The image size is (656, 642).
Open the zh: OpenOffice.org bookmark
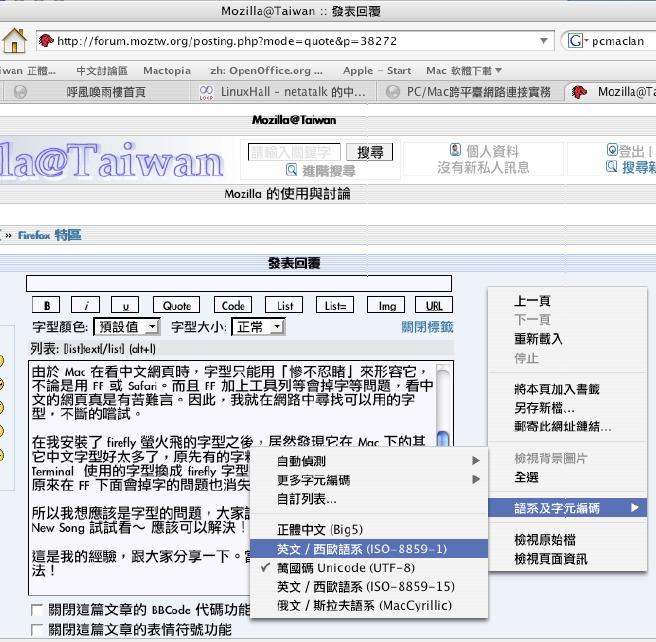[266, 71]
